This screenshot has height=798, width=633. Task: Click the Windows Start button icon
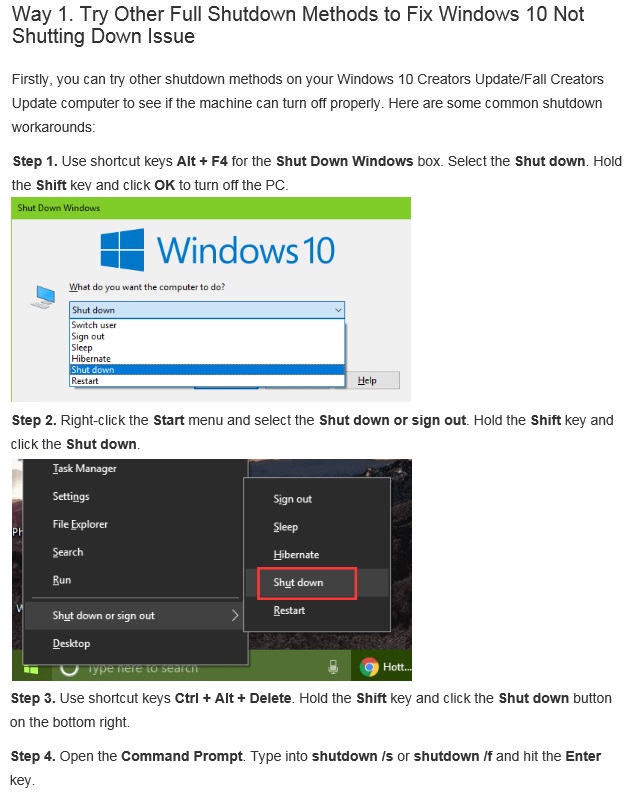31,669
